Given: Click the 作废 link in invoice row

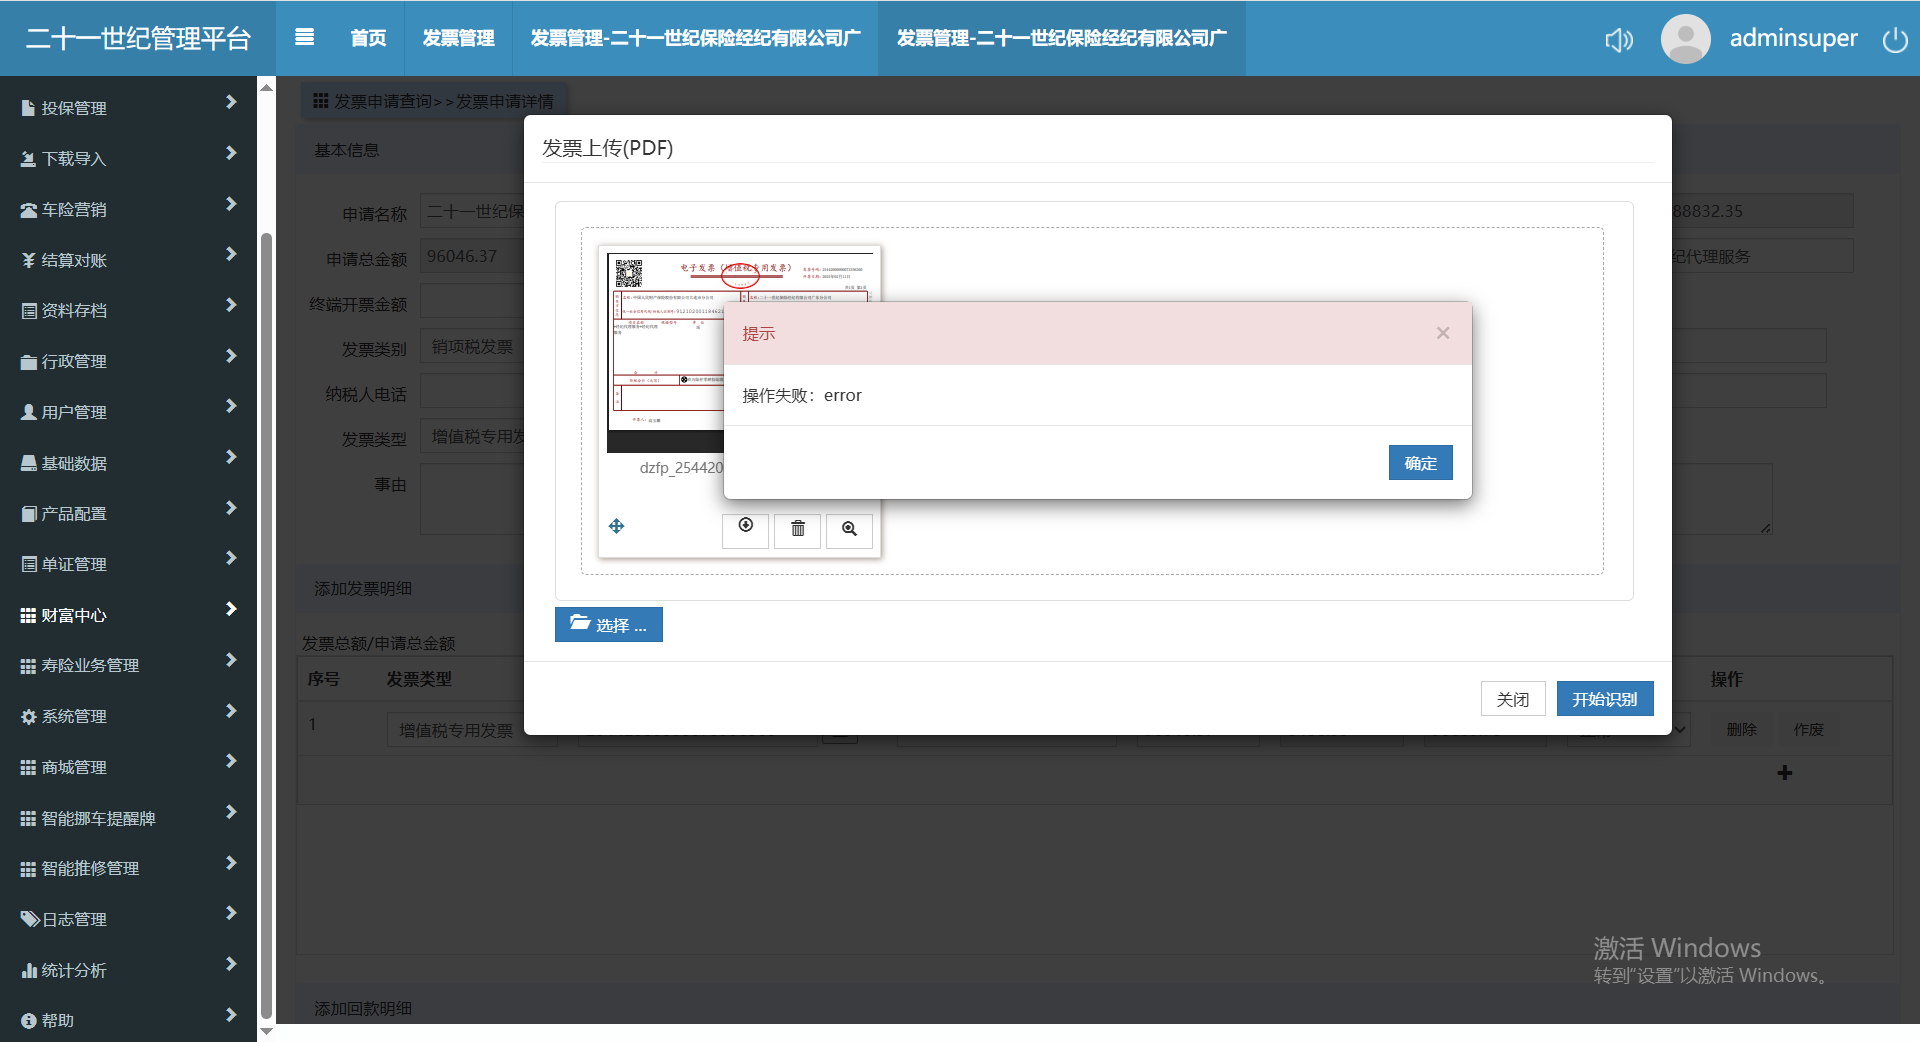Looking at the screenshot, I should click(x=1808, y=730).
